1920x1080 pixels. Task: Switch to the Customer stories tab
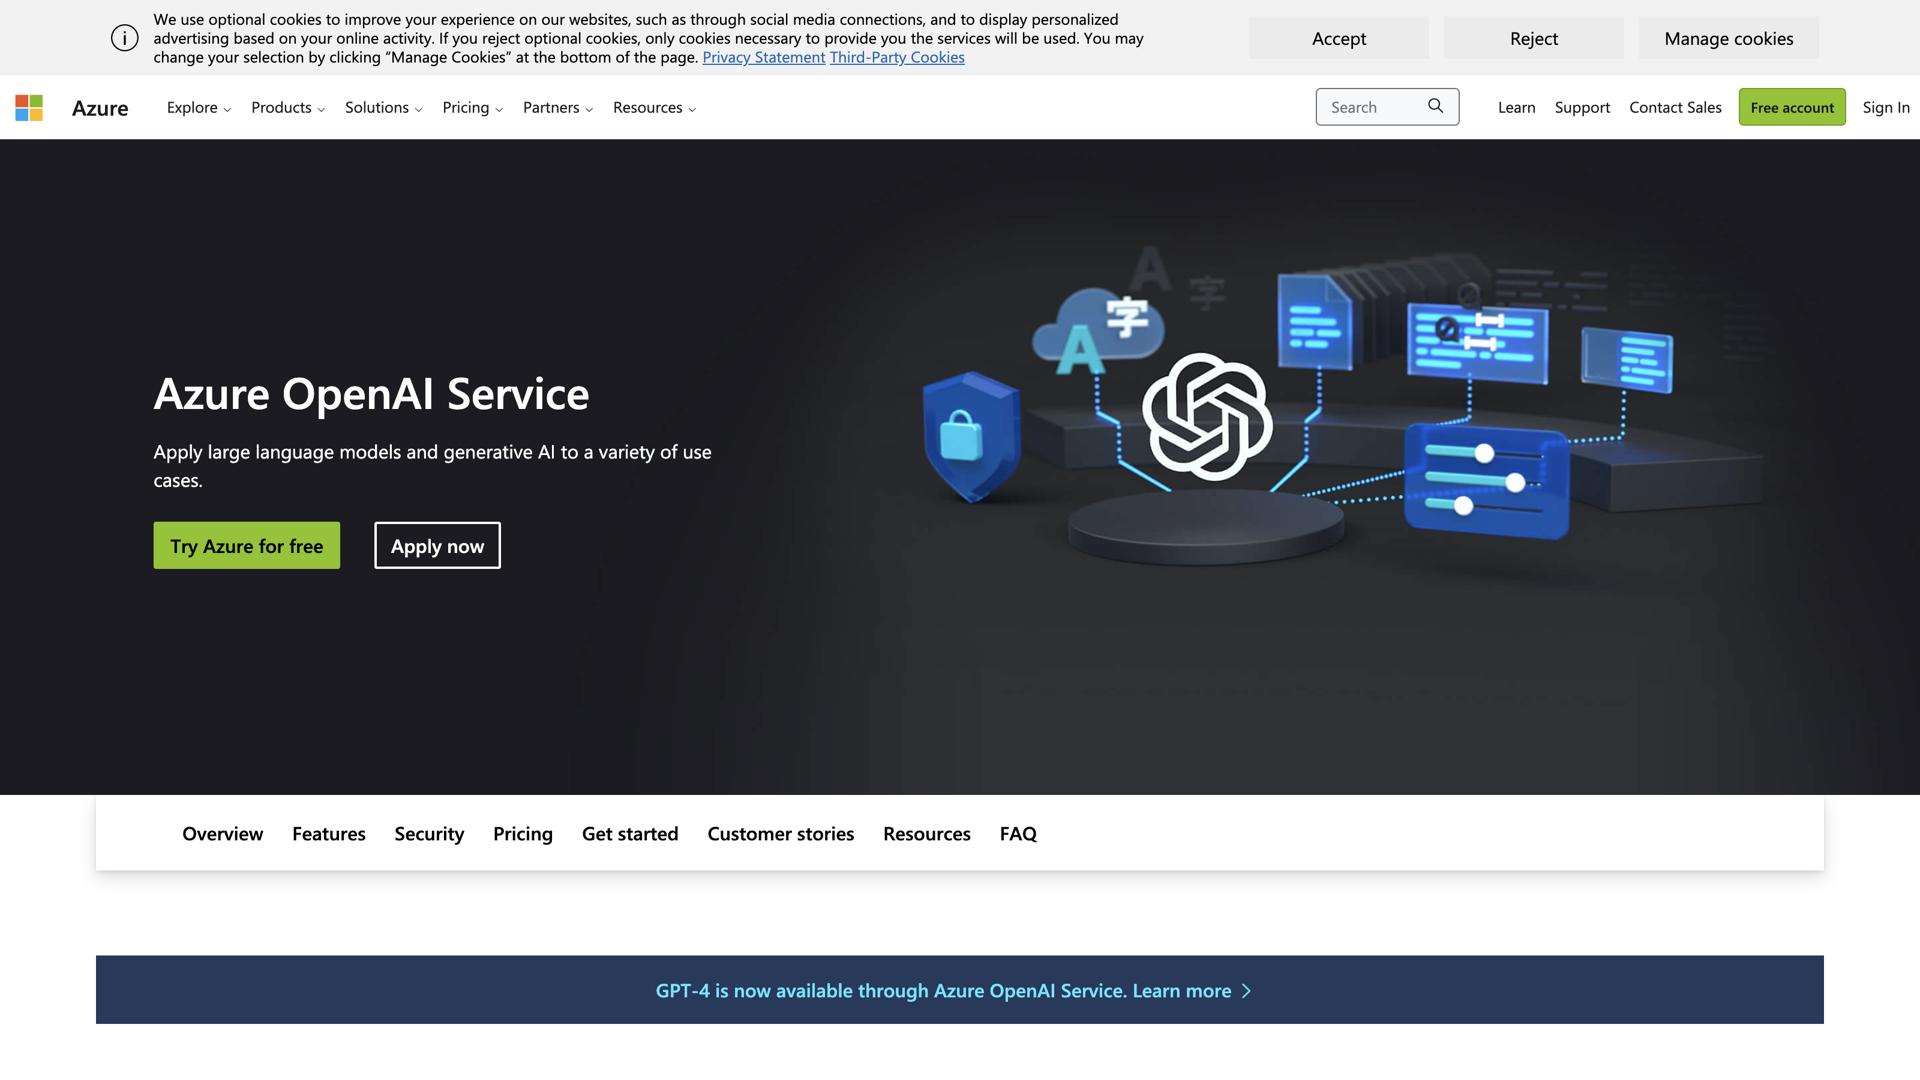[x=780, y=833]
